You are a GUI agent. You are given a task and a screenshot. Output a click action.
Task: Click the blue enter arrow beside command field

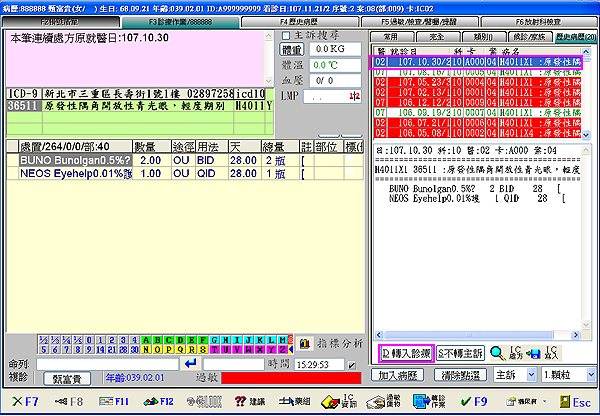(x=192, y=363)
